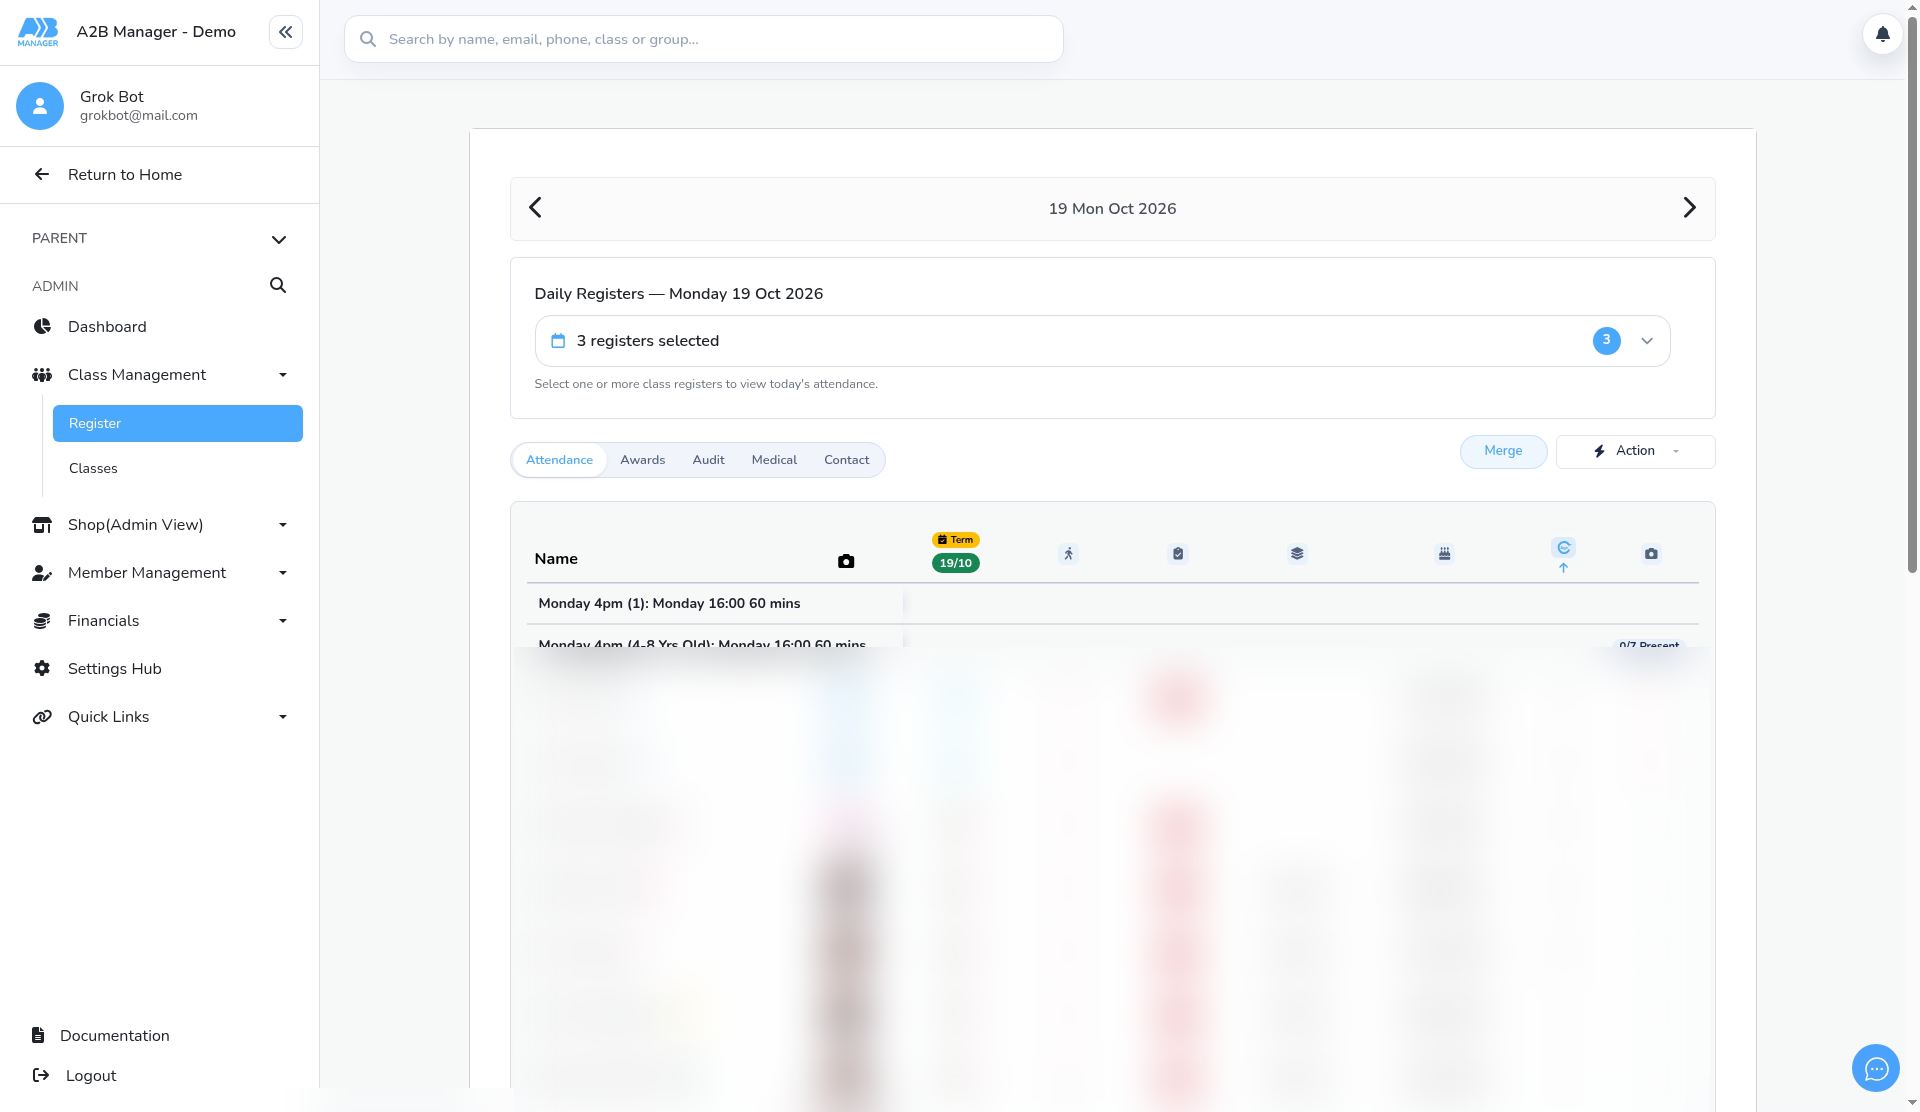Switch to the Contact tab
1920x1112 pixels.
click(x=846, y=460)
